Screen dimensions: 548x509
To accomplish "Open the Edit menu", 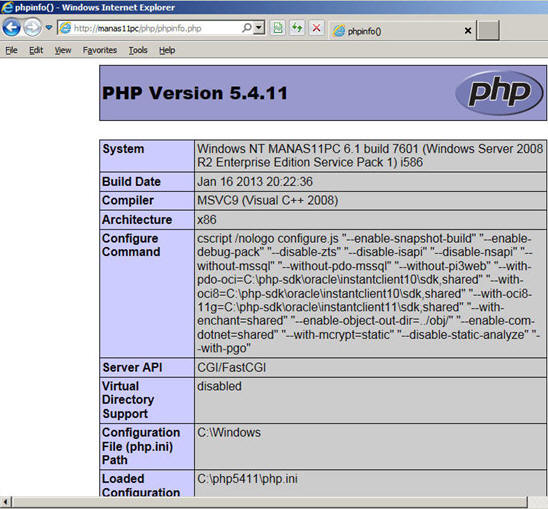I will (x=36, y=50).
